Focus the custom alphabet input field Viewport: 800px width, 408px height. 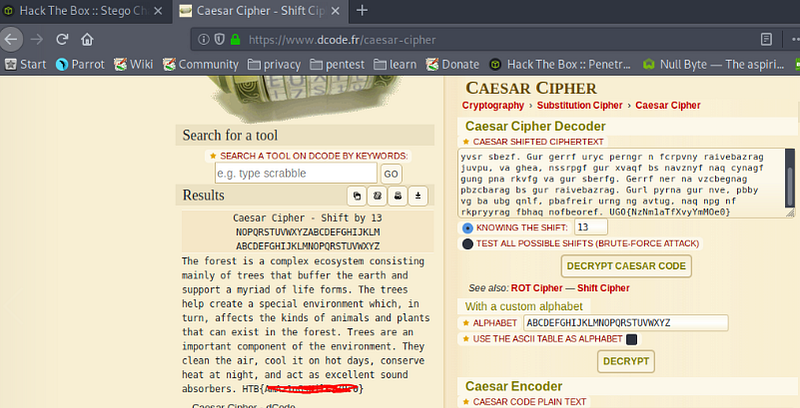pos(626,323)
